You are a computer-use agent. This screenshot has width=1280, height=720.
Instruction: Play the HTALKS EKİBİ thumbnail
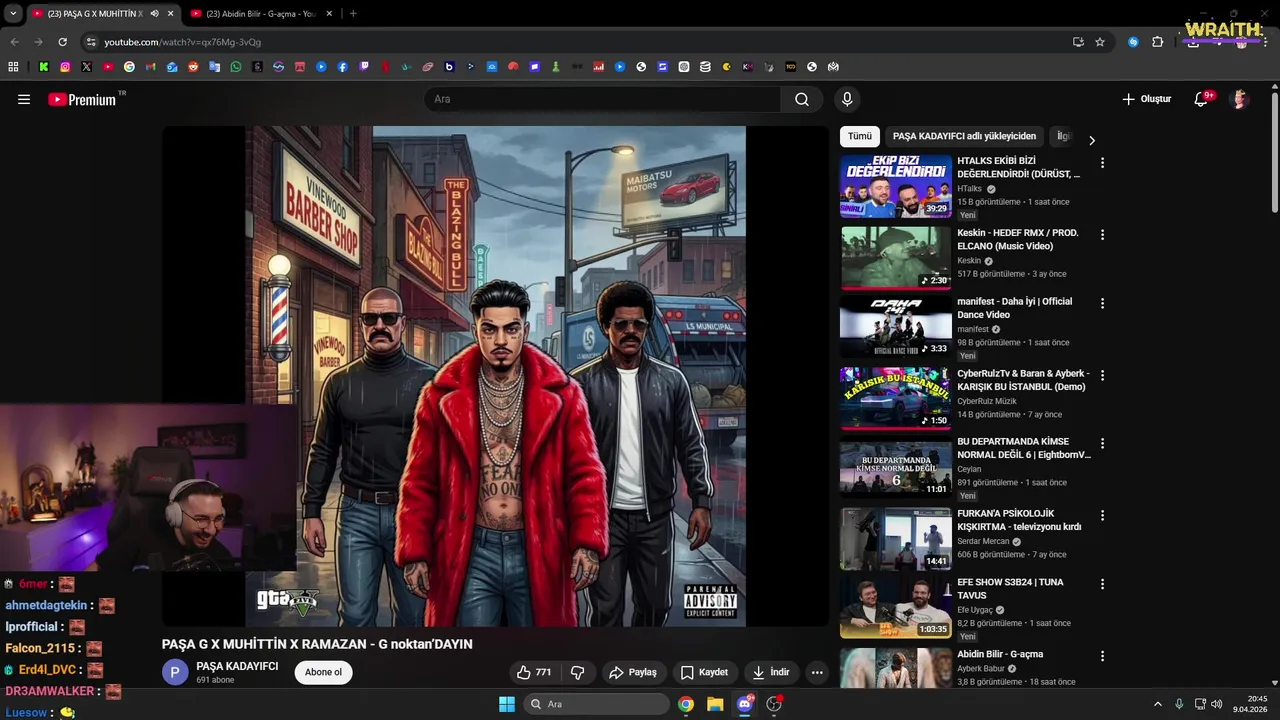pos(896,186)
